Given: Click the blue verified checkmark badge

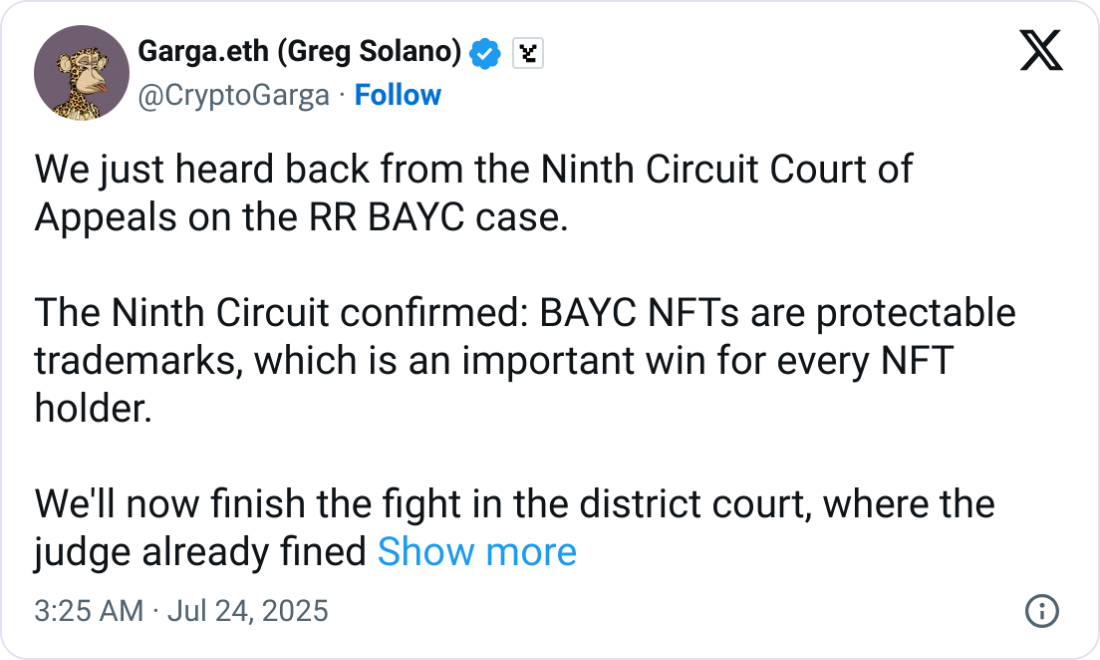Looking at the screenshot, I should click(486, 53).
